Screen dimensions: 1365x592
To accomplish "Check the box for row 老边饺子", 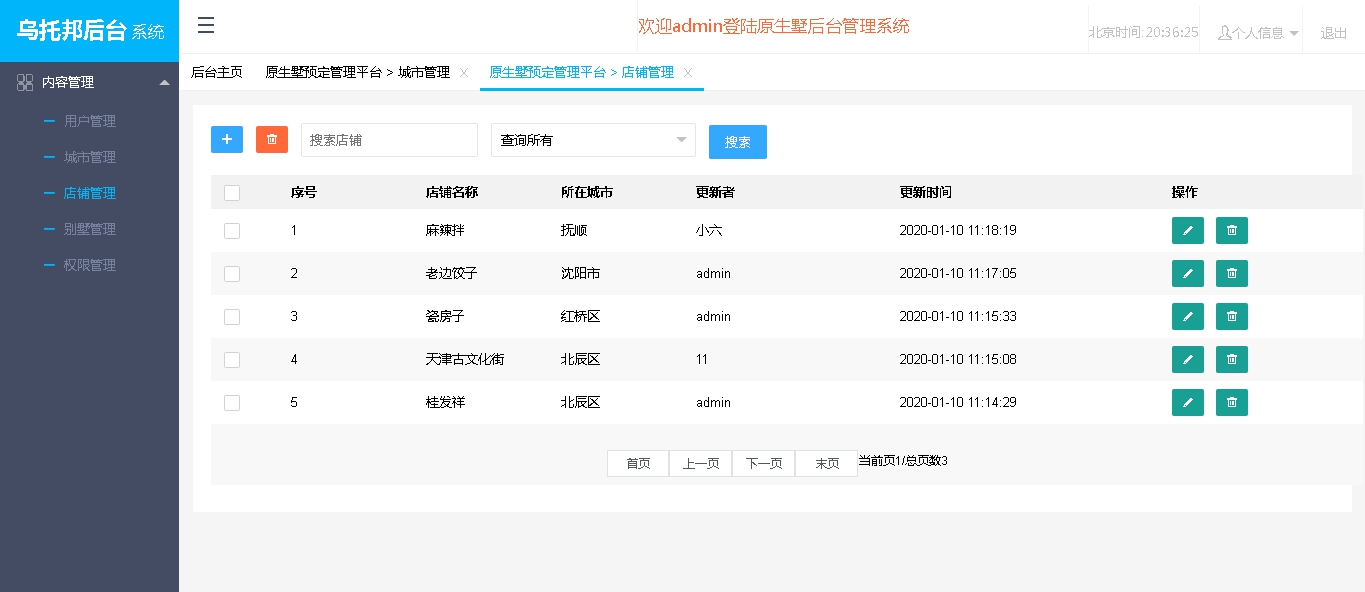I will coord(232,274).
